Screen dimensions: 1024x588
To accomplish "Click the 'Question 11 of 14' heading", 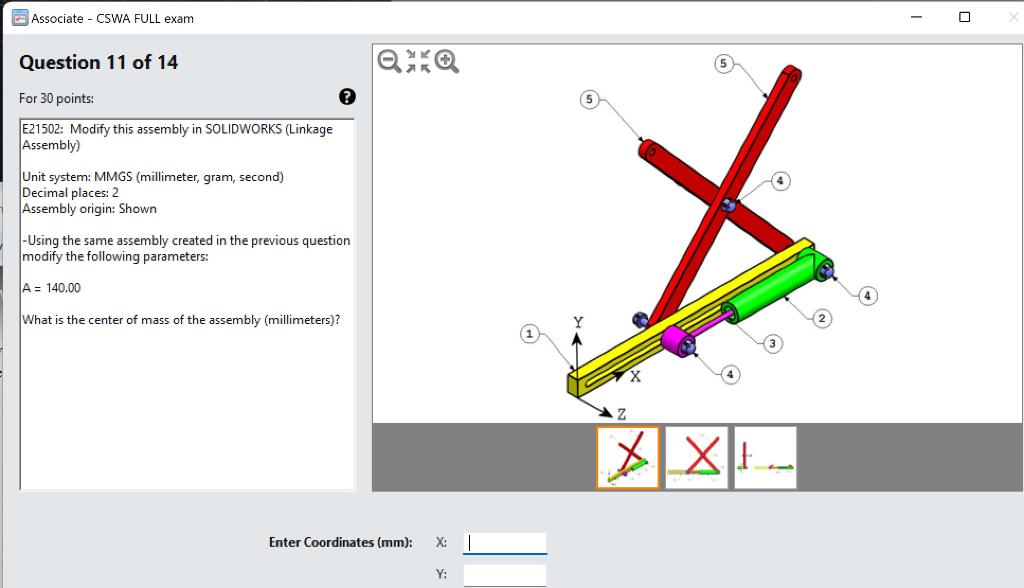I will click(99, 62).
